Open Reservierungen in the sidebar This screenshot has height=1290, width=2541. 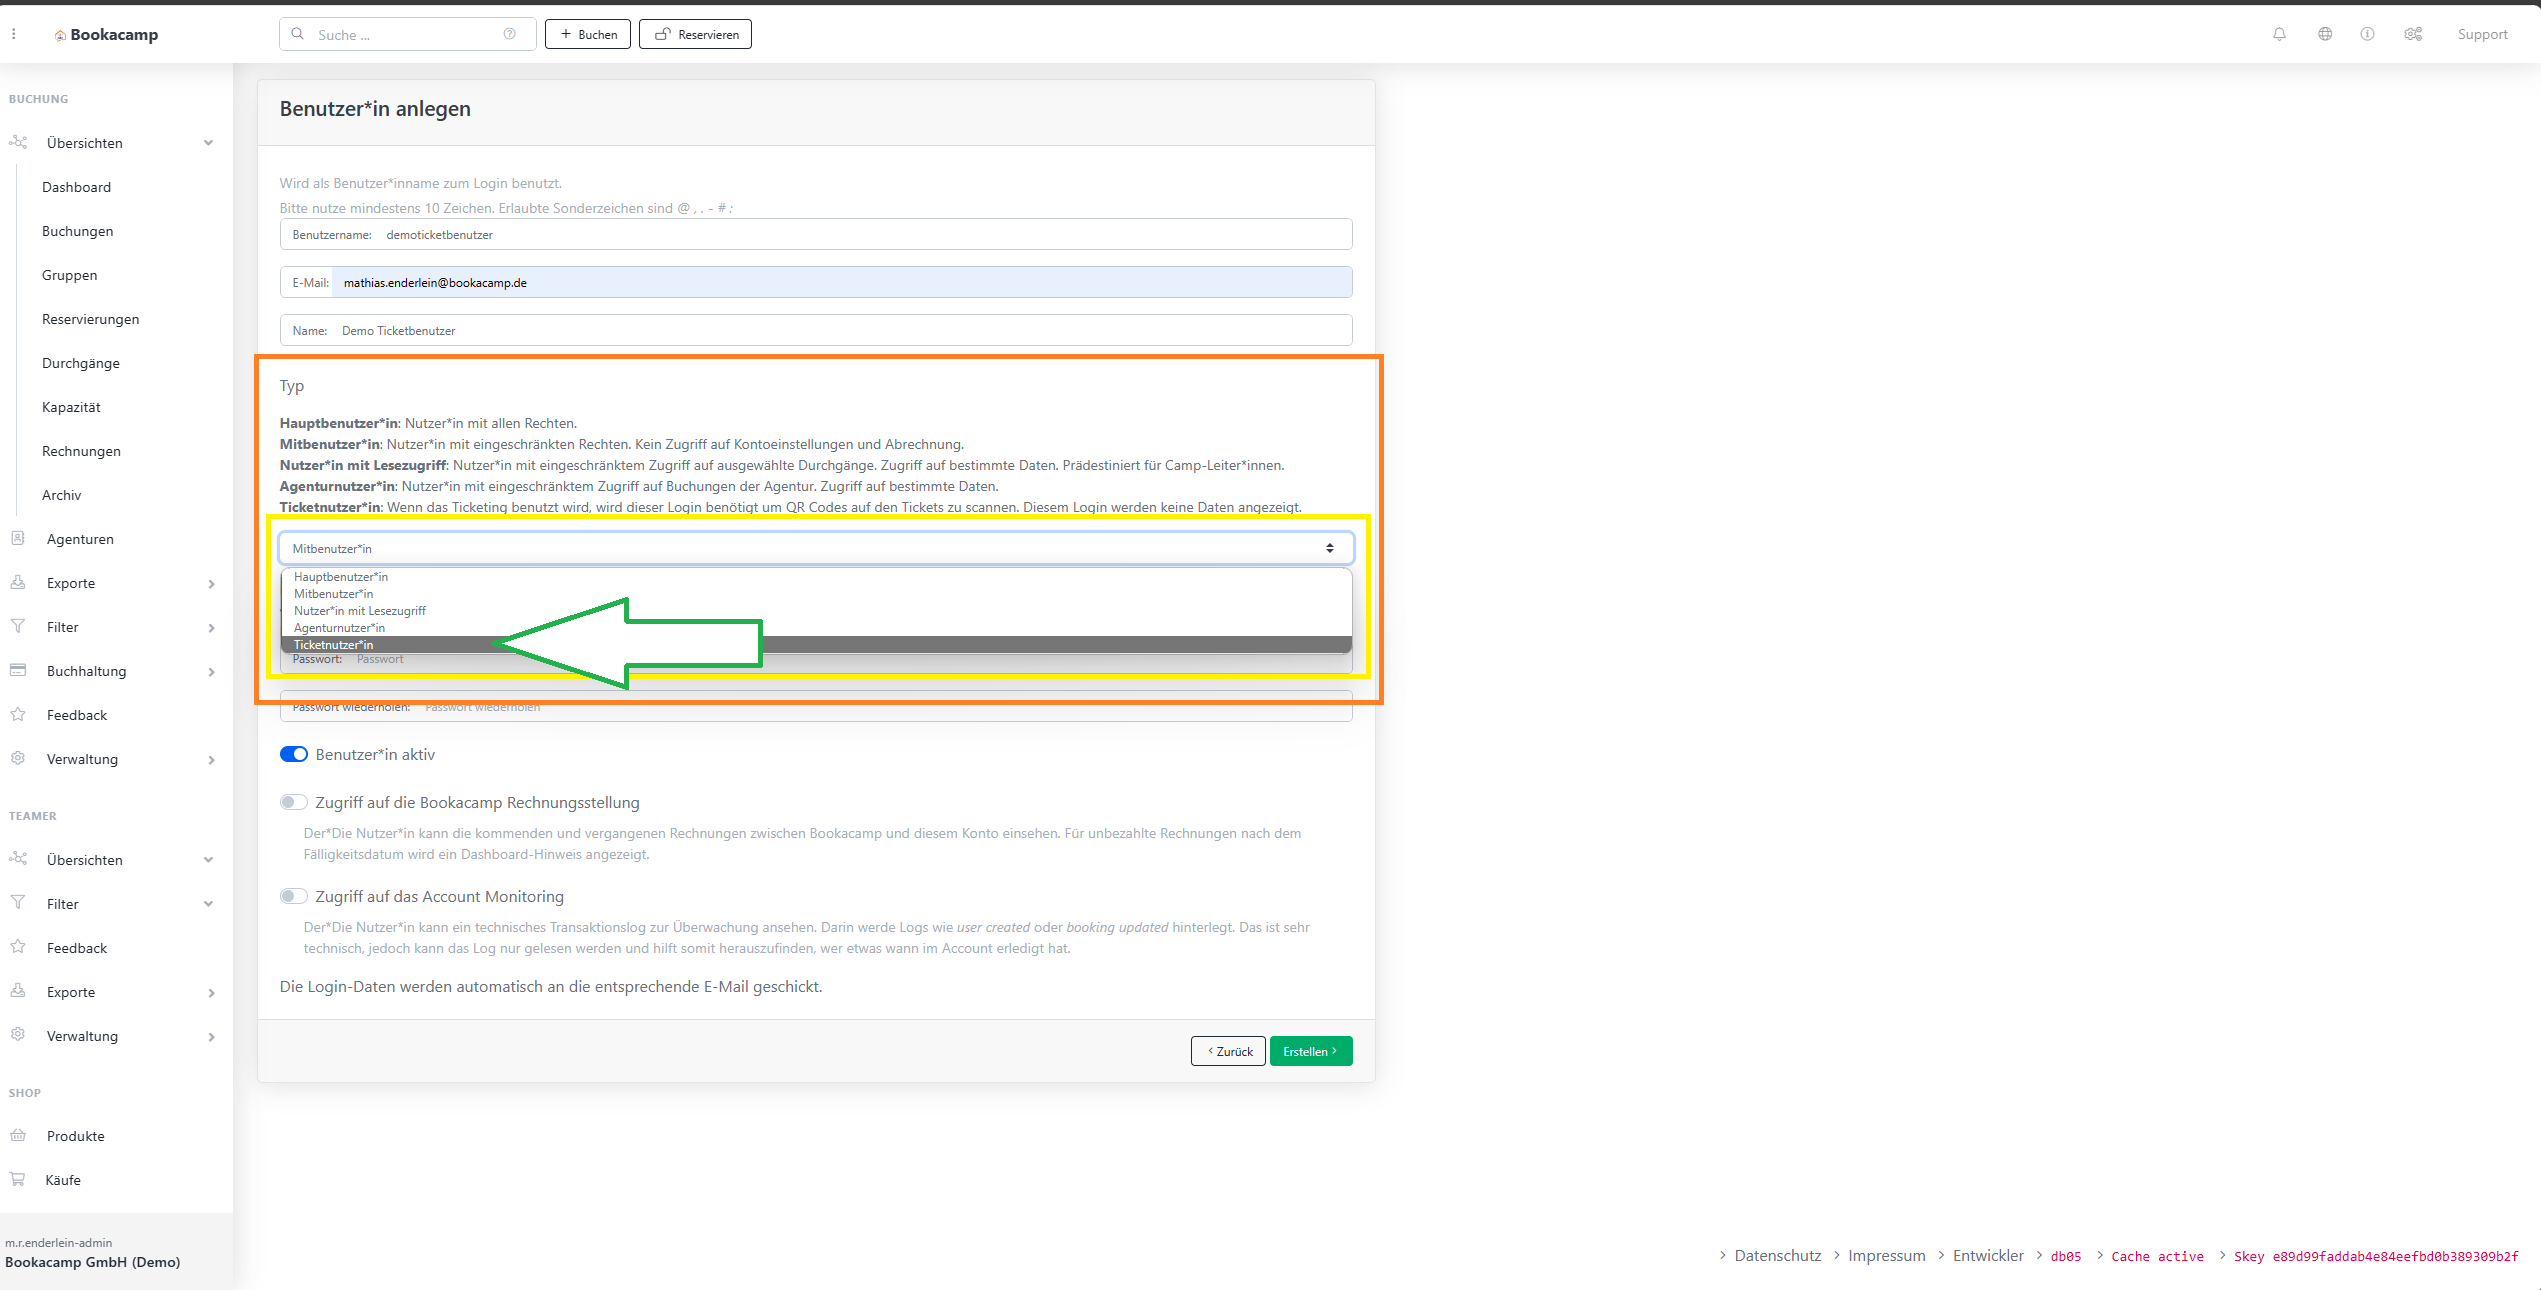coord(90,319)
